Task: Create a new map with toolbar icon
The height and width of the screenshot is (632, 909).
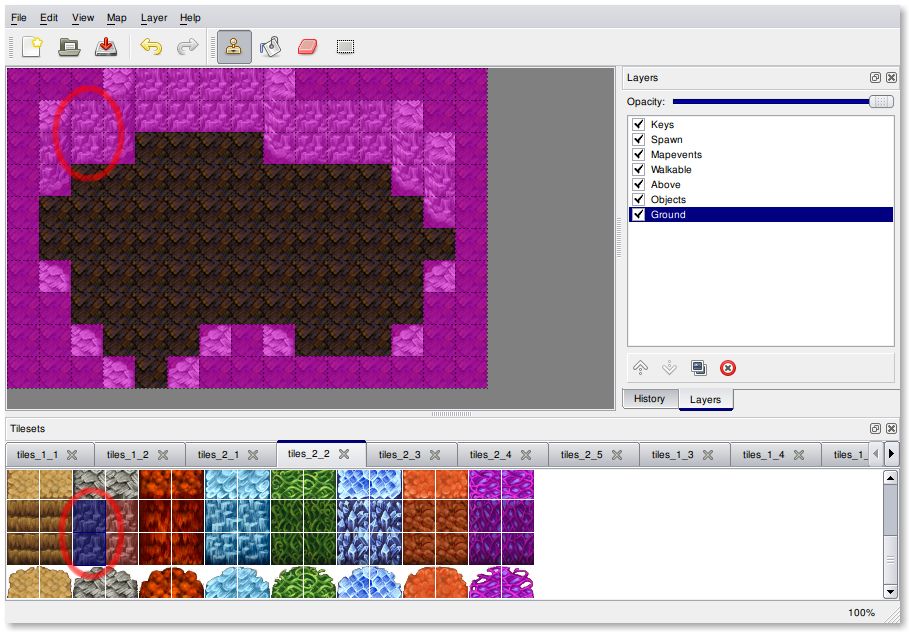Action: (32, 46)
